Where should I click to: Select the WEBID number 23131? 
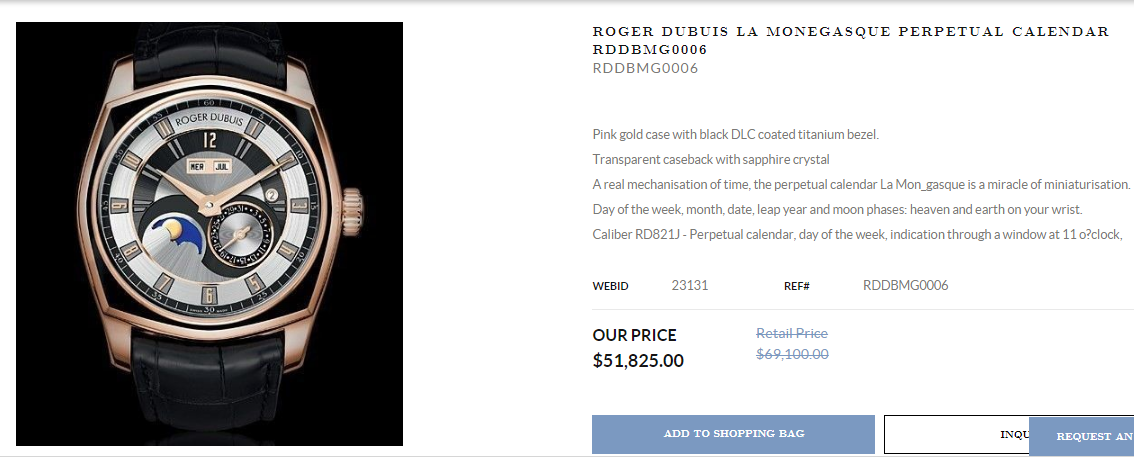coord(690,286)
